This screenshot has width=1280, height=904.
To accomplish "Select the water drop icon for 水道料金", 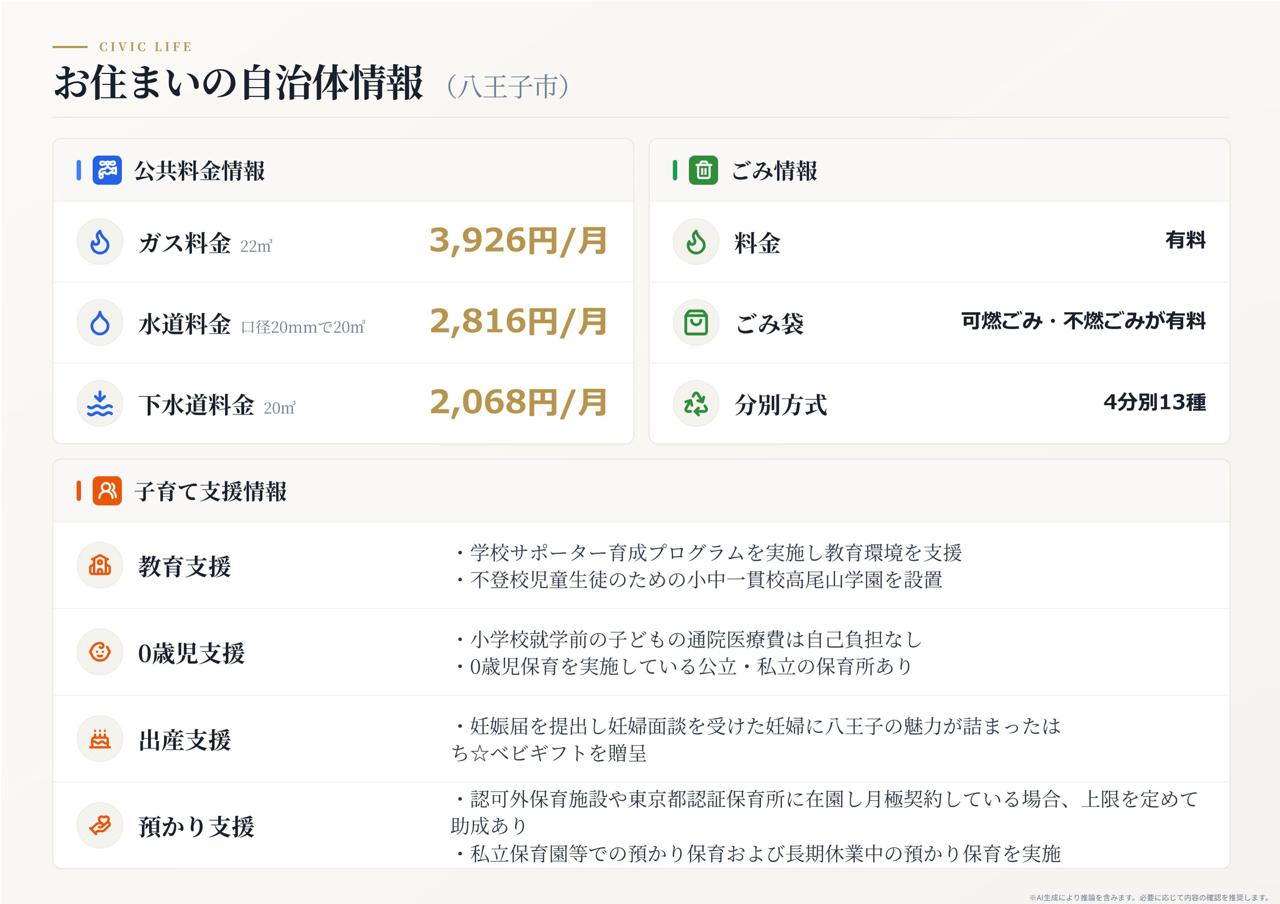I will [x=100, y=323].
